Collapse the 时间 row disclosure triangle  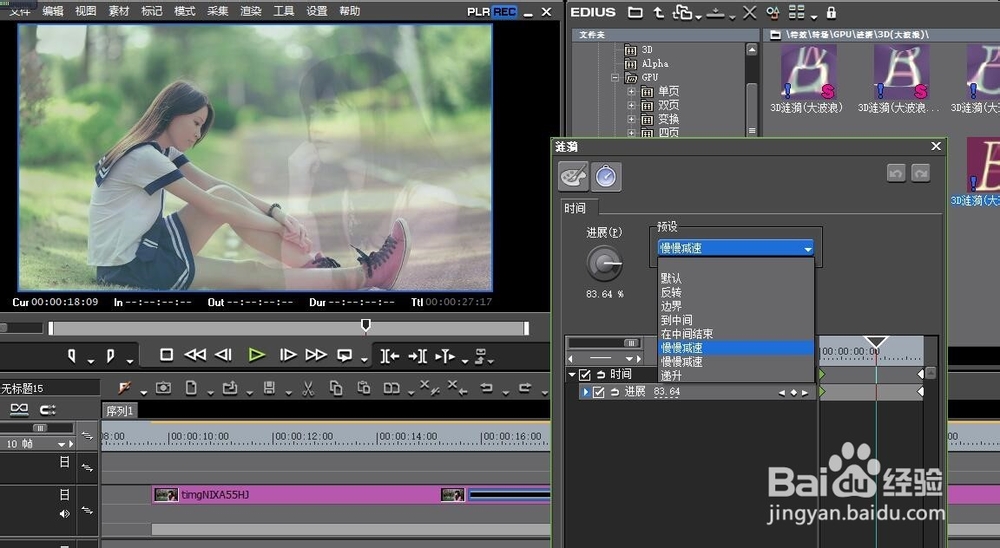572,374
